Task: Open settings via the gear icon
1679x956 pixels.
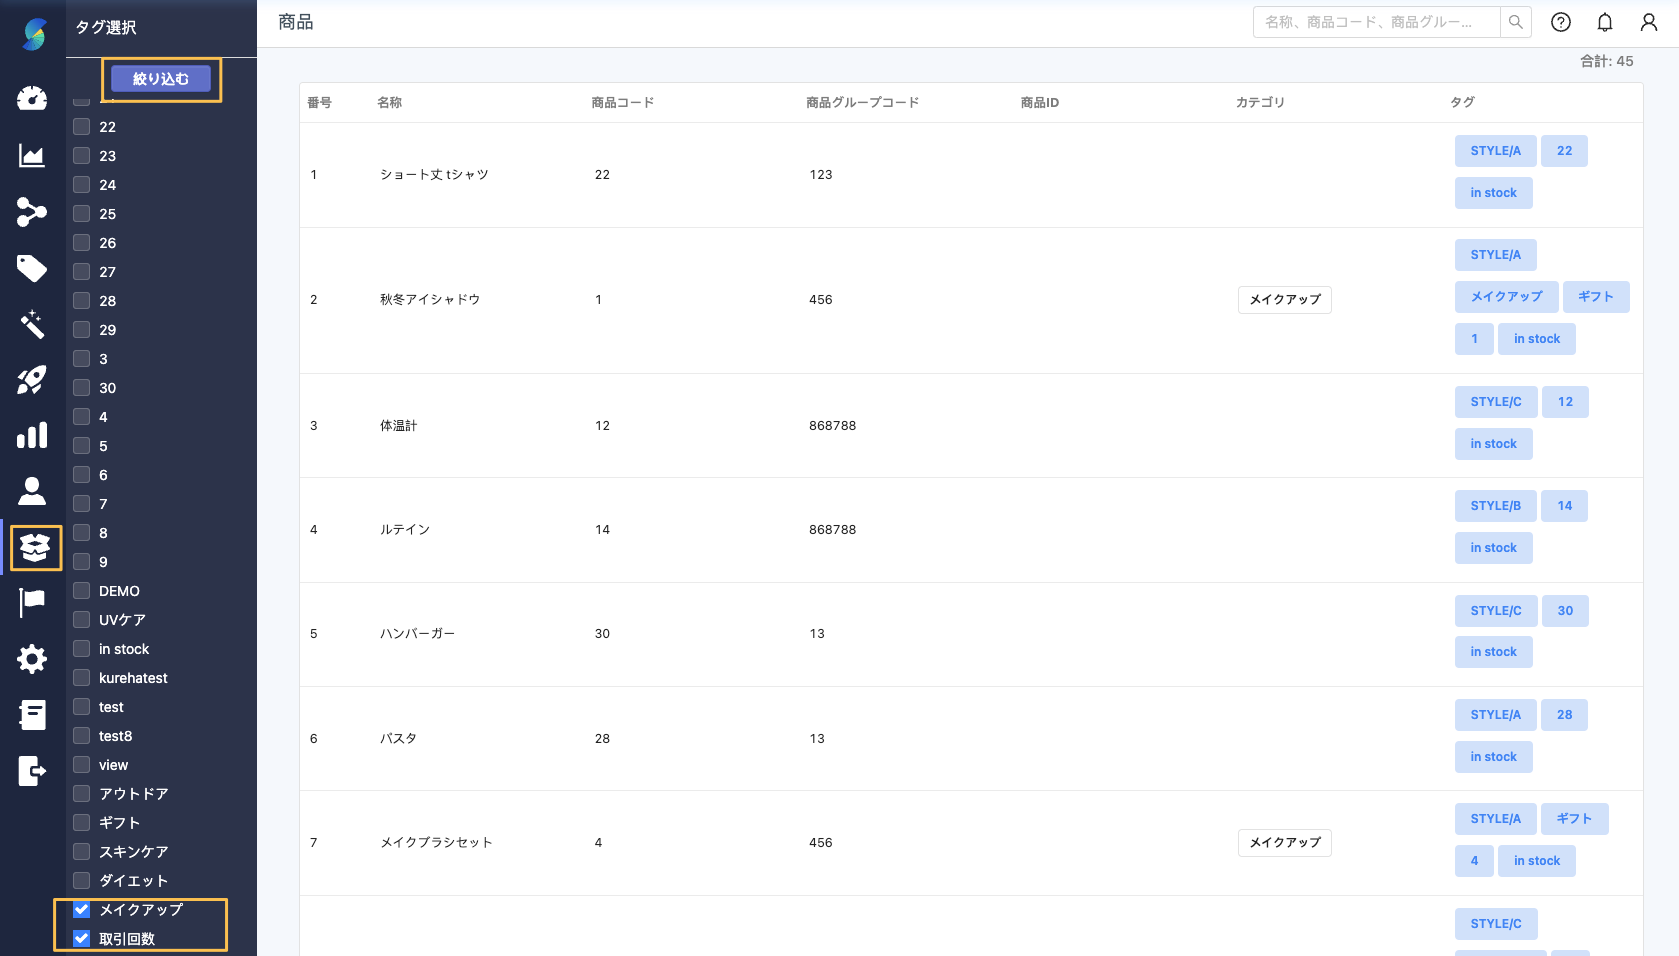Action: (33, 659)
